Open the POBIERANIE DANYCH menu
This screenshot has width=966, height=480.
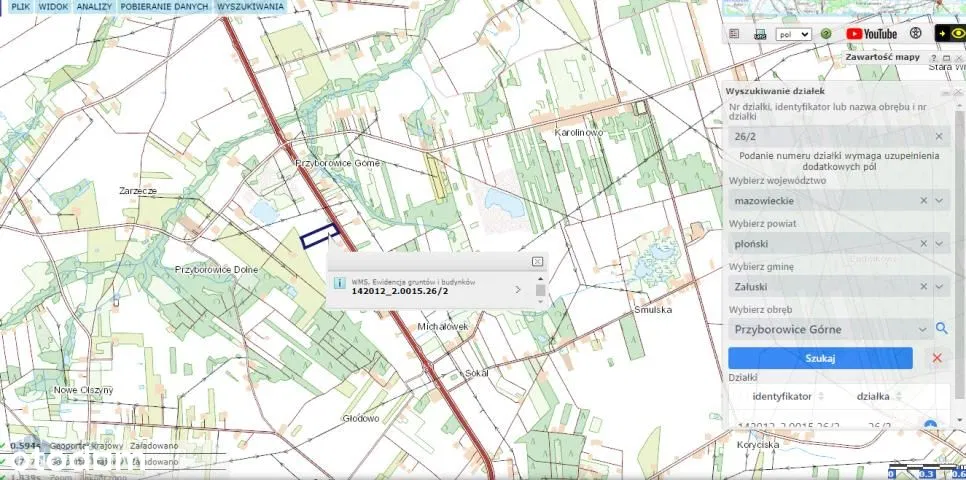pyautogui.click(x=164, y=6)
